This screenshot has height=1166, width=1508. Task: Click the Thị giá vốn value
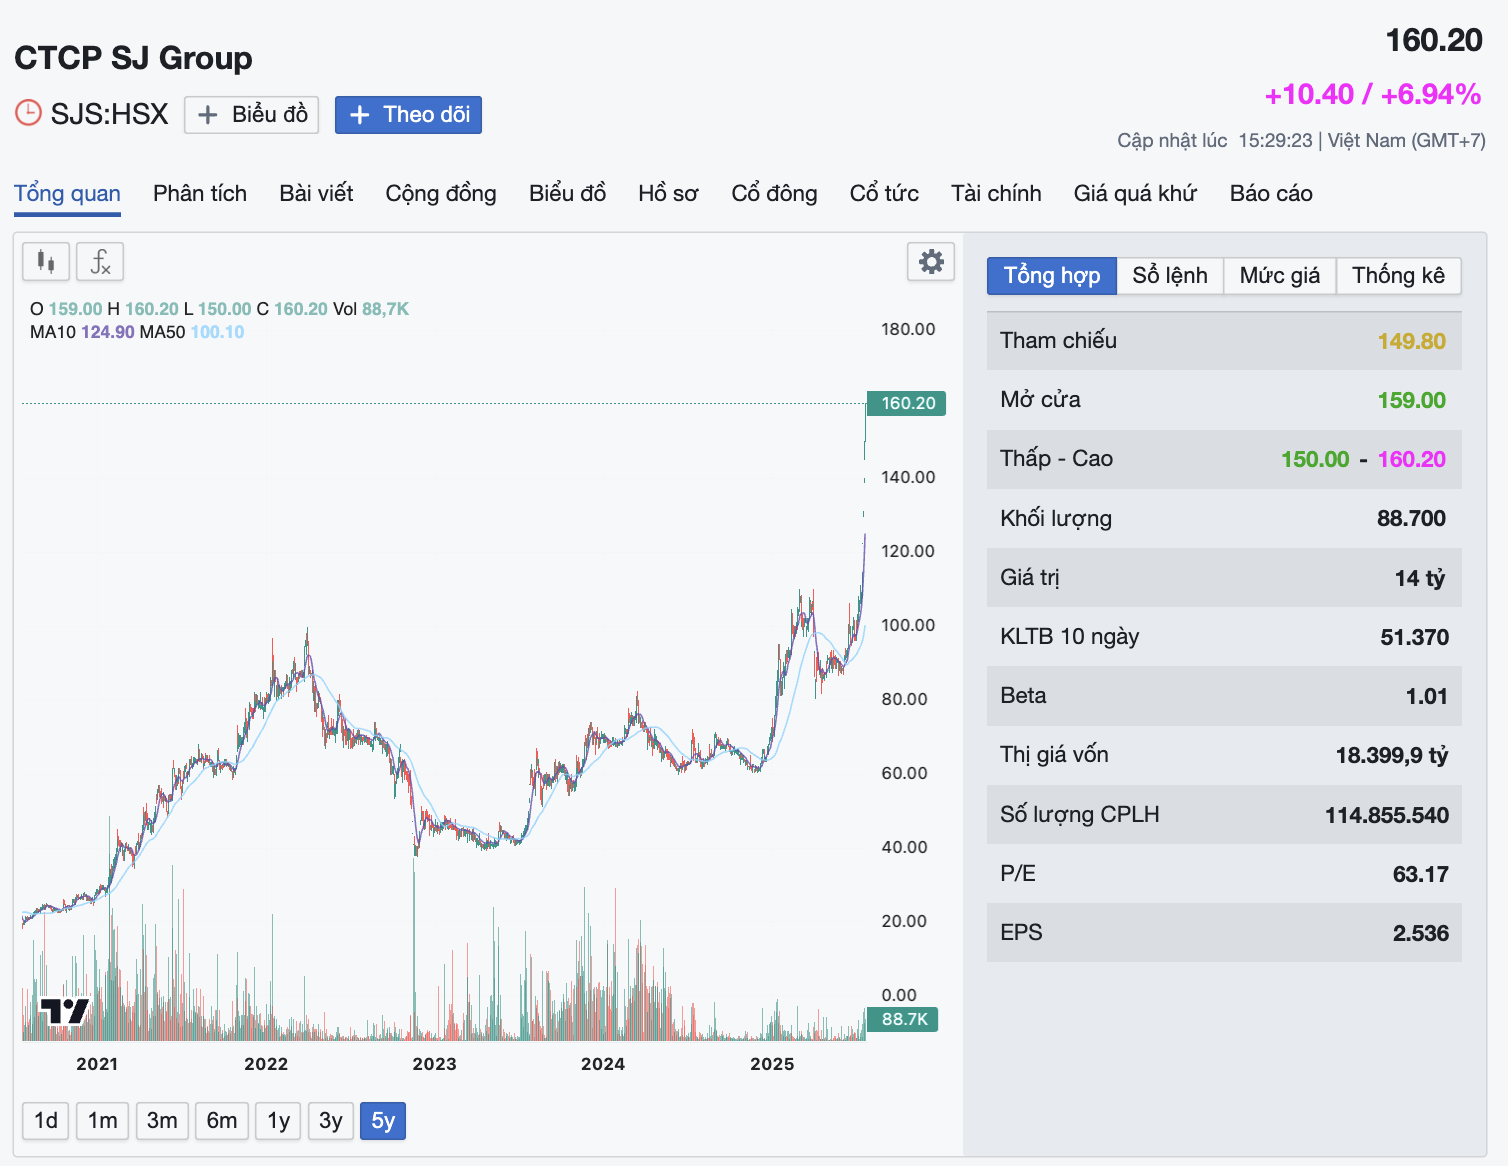(x=1392, y=755)
